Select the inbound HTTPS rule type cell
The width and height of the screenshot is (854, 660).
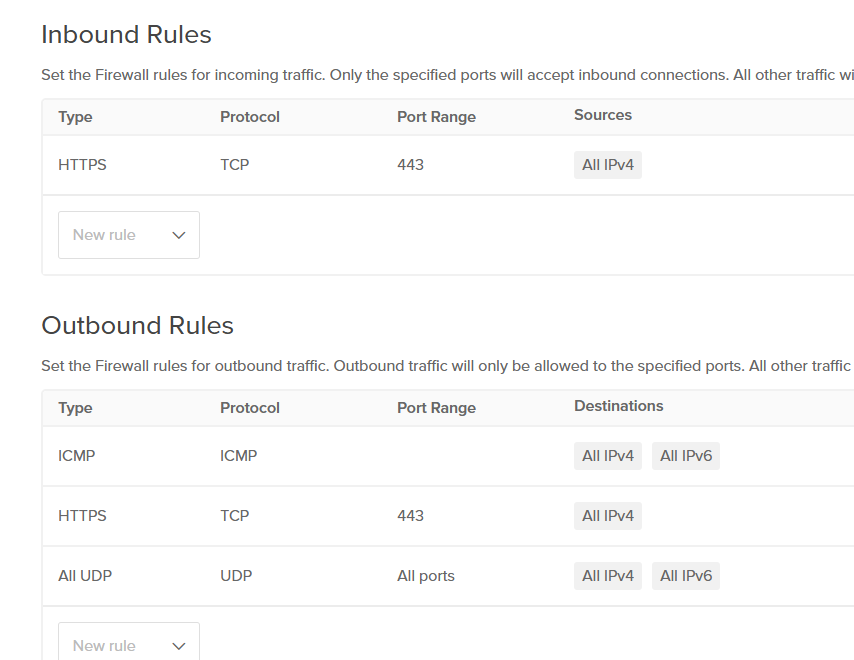[82, 165]
